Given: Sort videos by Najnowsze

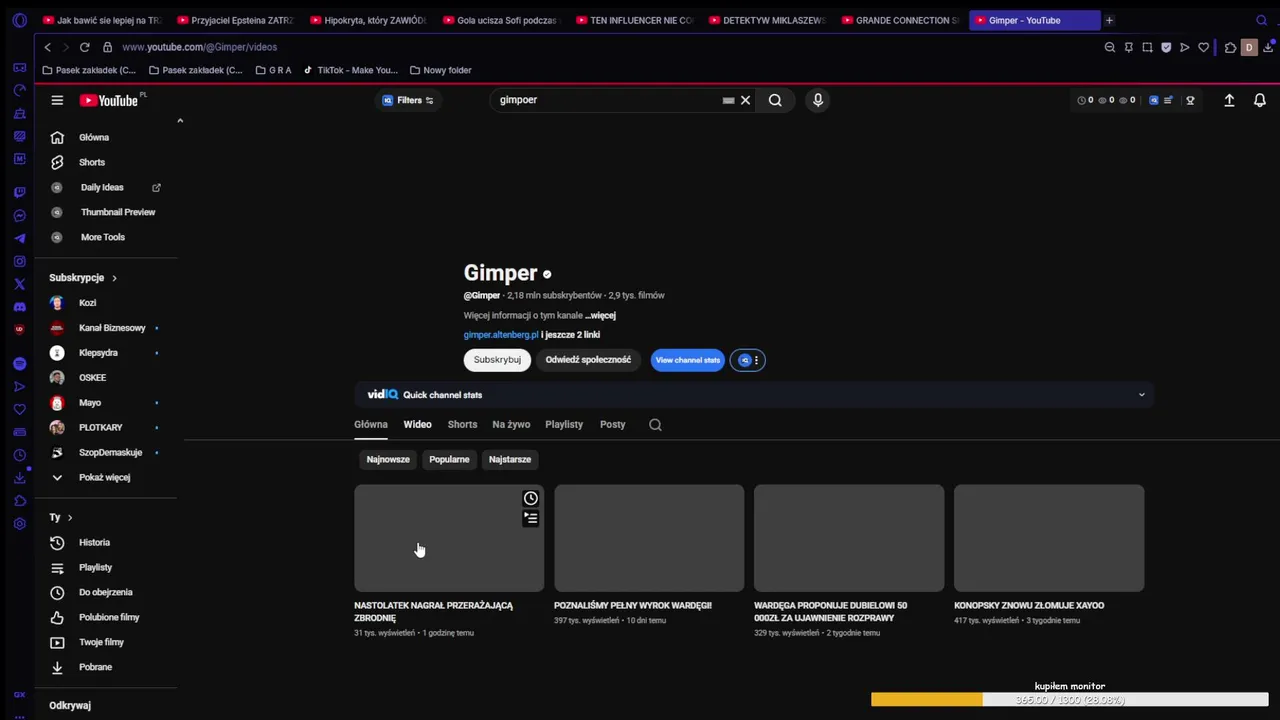Looking at the screenshot, I should [388, 459].
